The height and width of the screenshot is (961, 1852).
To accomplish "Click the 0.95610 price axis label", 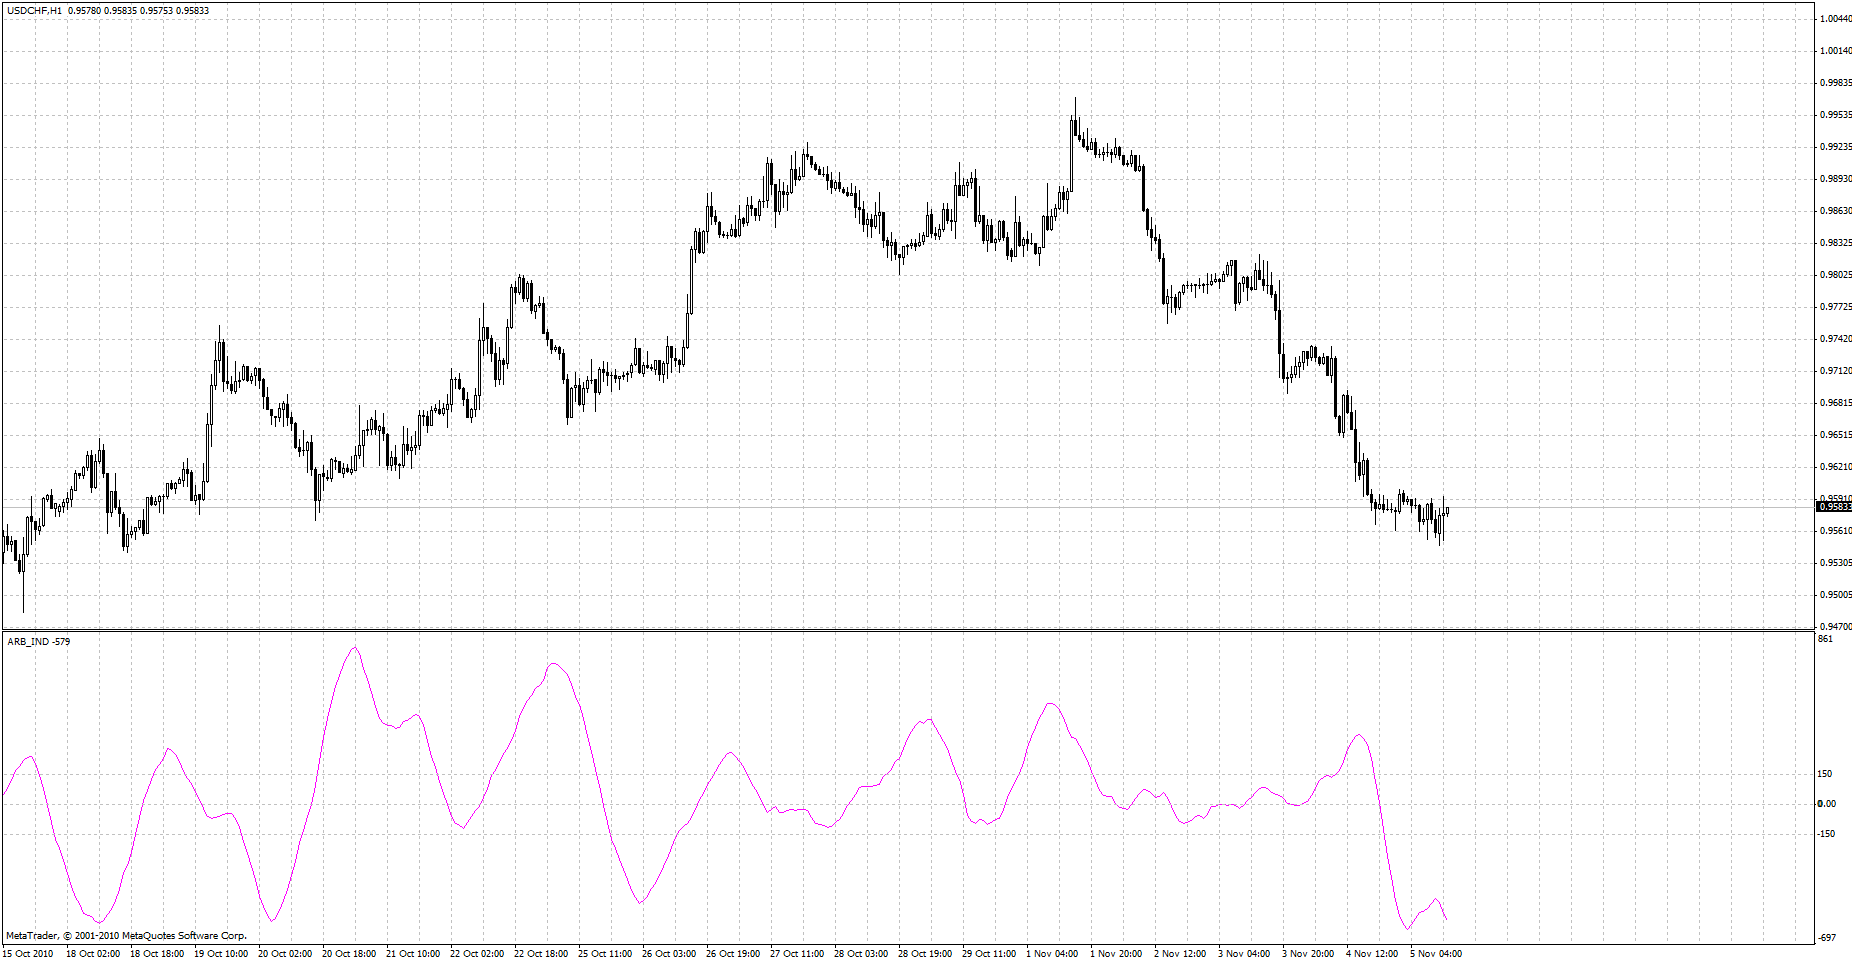I will pos(1836,531).
